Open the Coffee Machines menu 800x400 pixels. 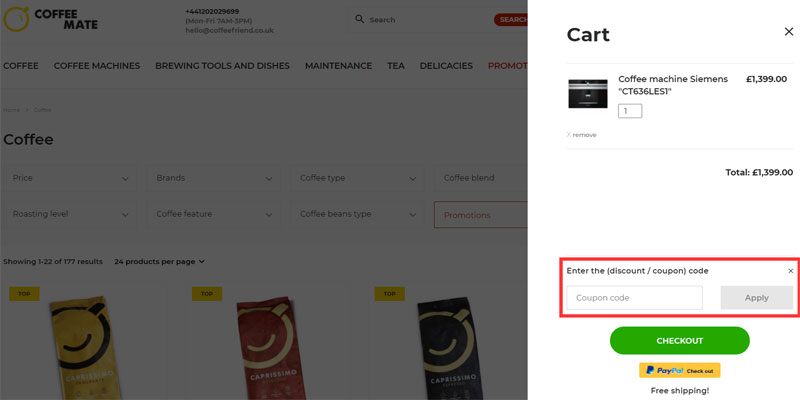pyautogui.click(x=96, y=66)
